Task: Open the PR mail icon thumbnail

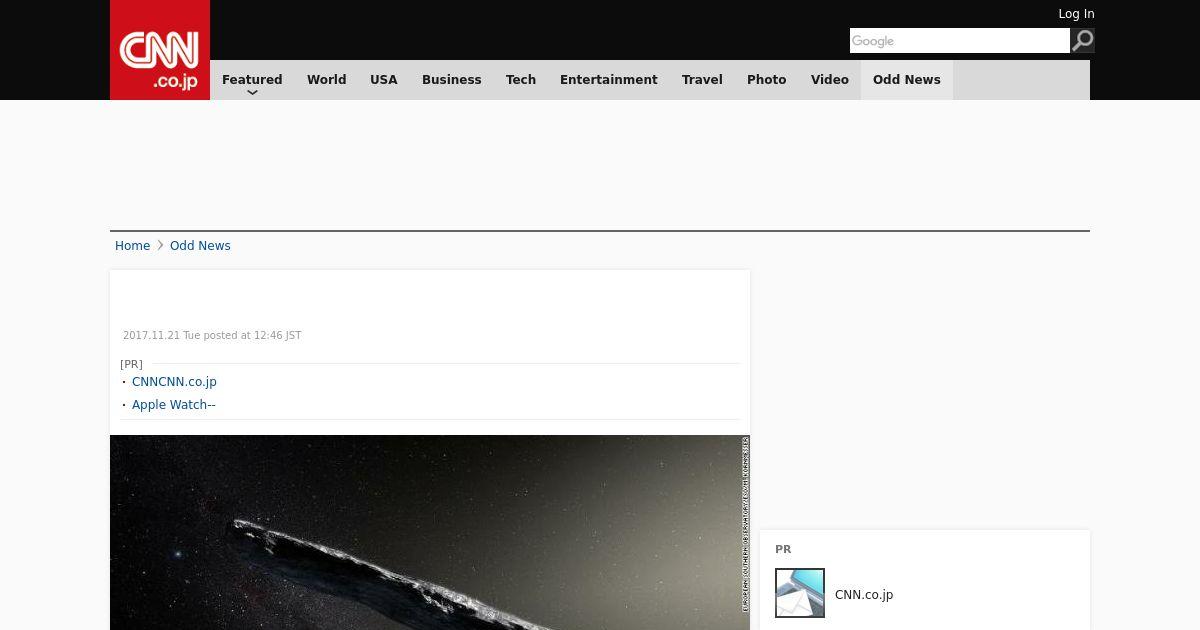Action: (x=800, y=593)
